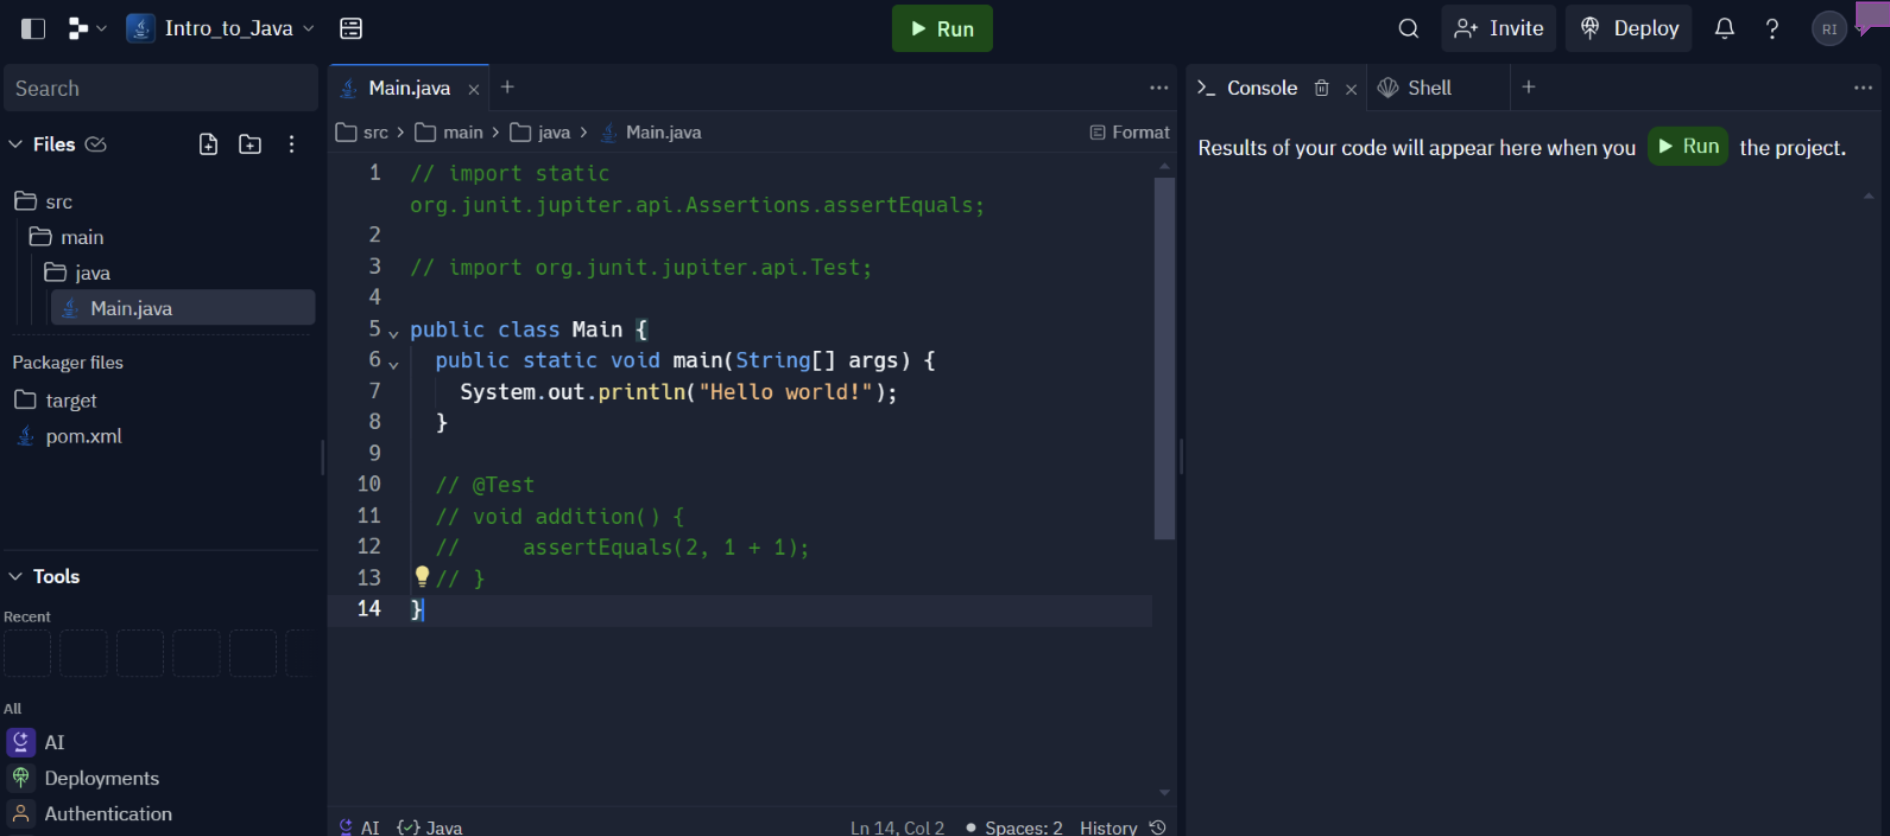Add a new tab in the console pane
This screenshot has width=1890, height=836.
tap(1528, 87)
